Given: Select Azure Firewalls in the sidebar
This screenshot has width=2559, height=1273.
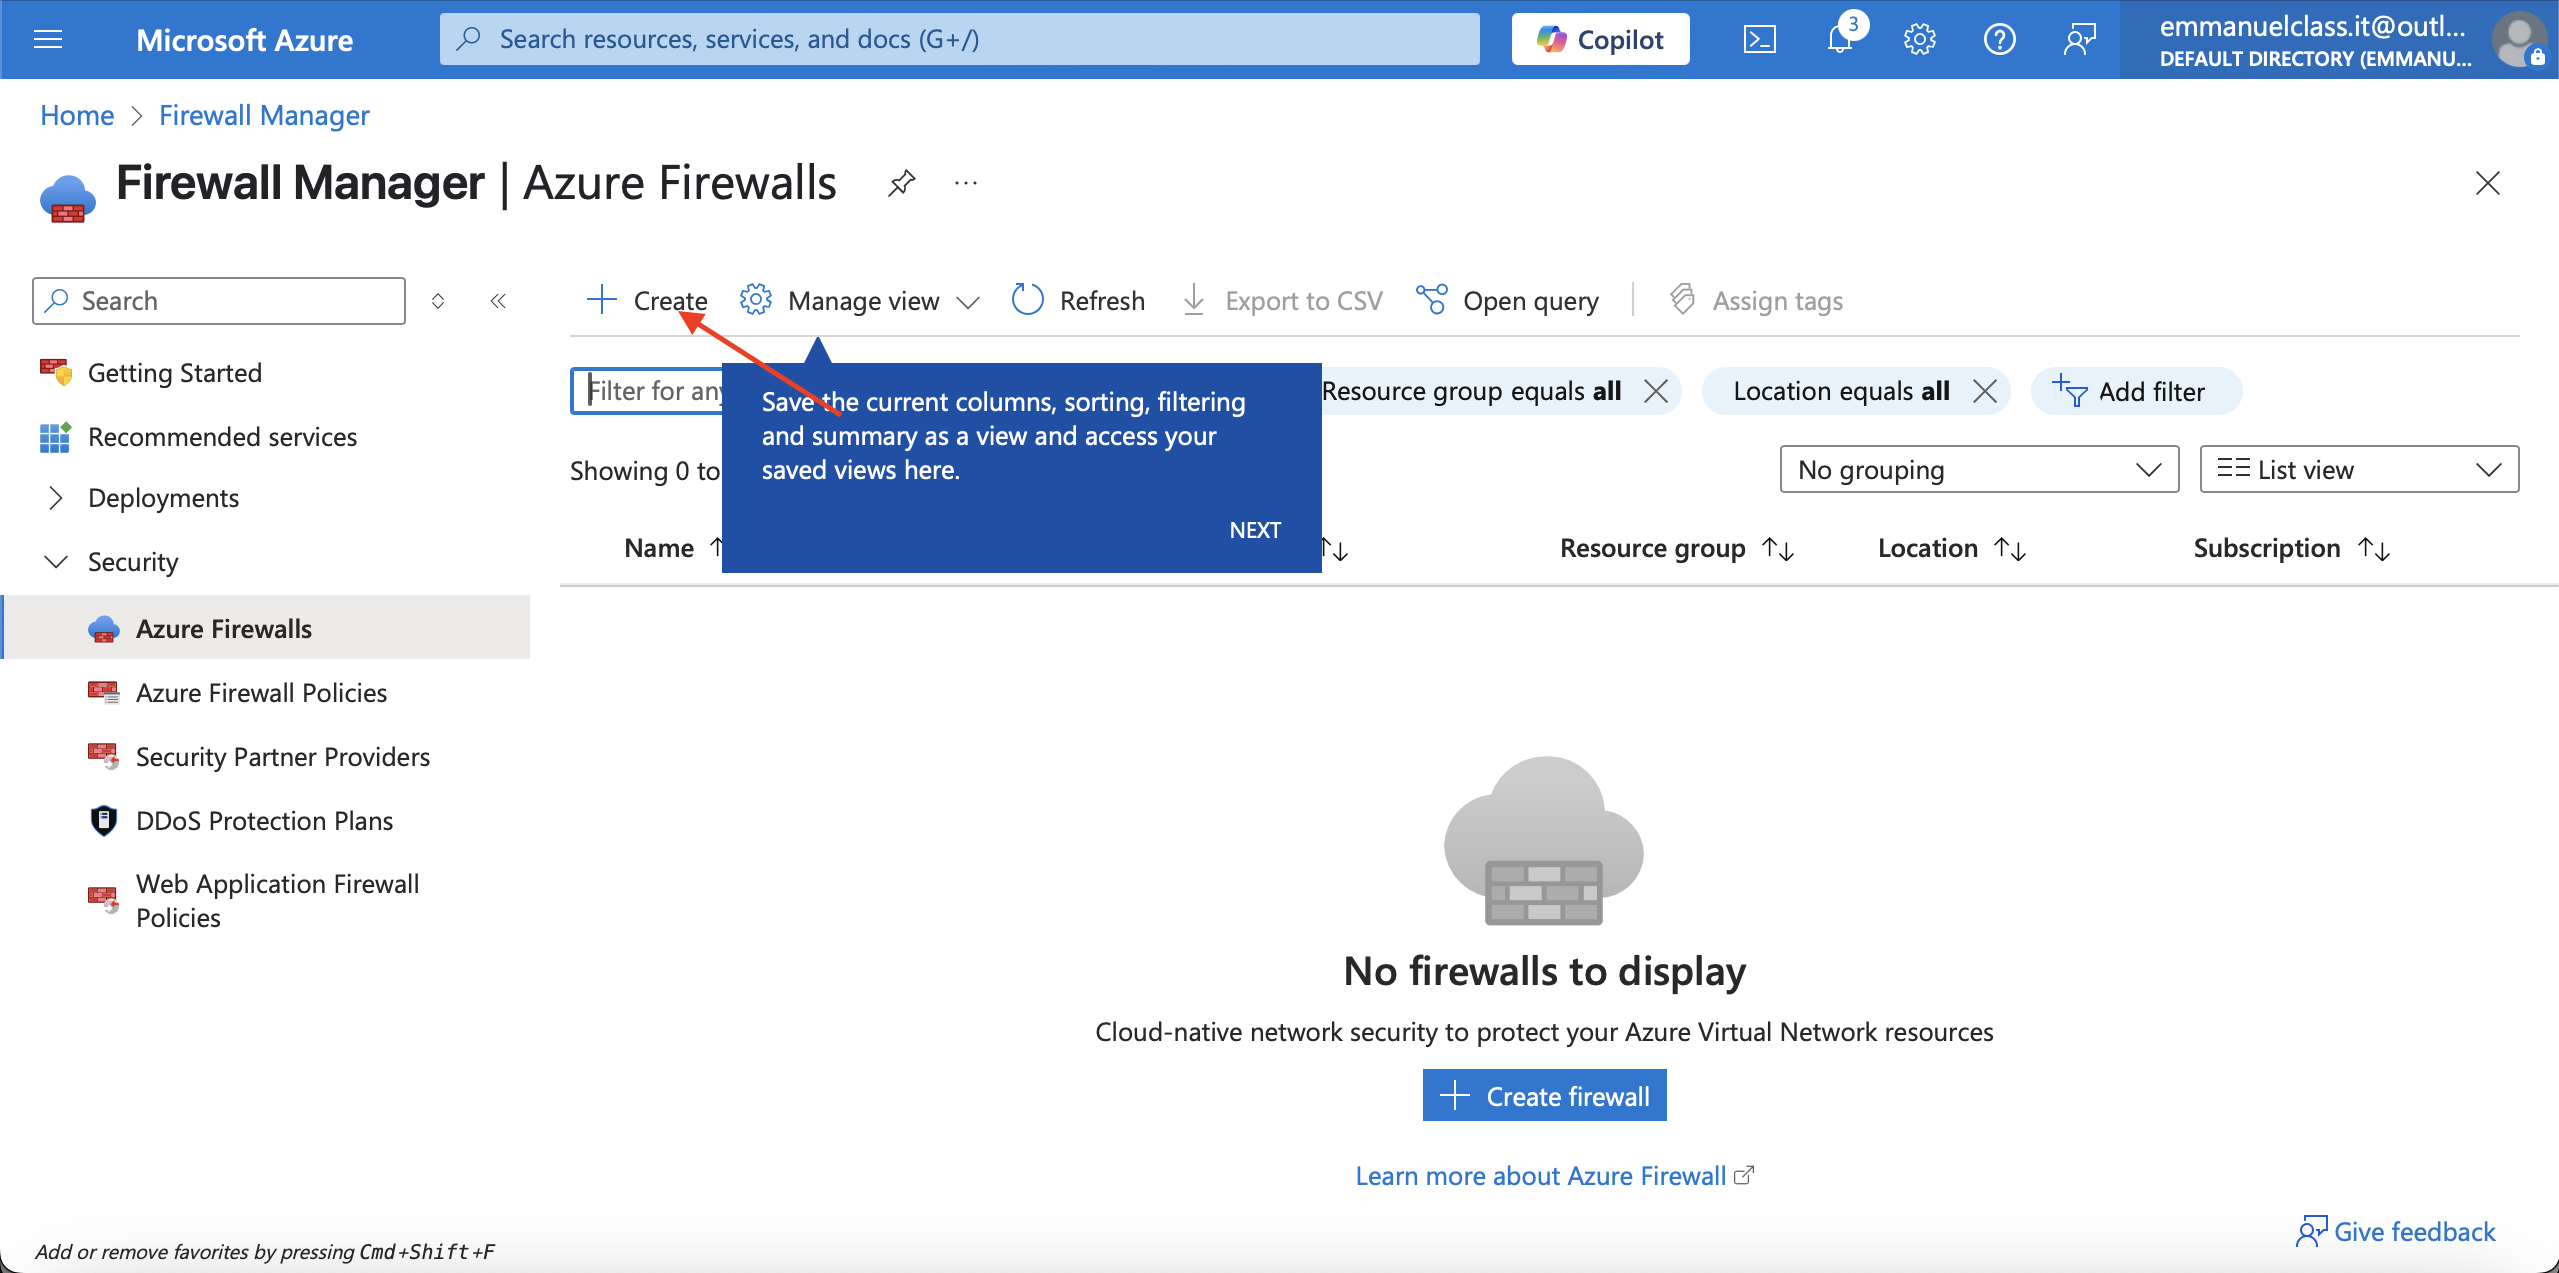Looking at the screenshot, I should tap(265, 627).
